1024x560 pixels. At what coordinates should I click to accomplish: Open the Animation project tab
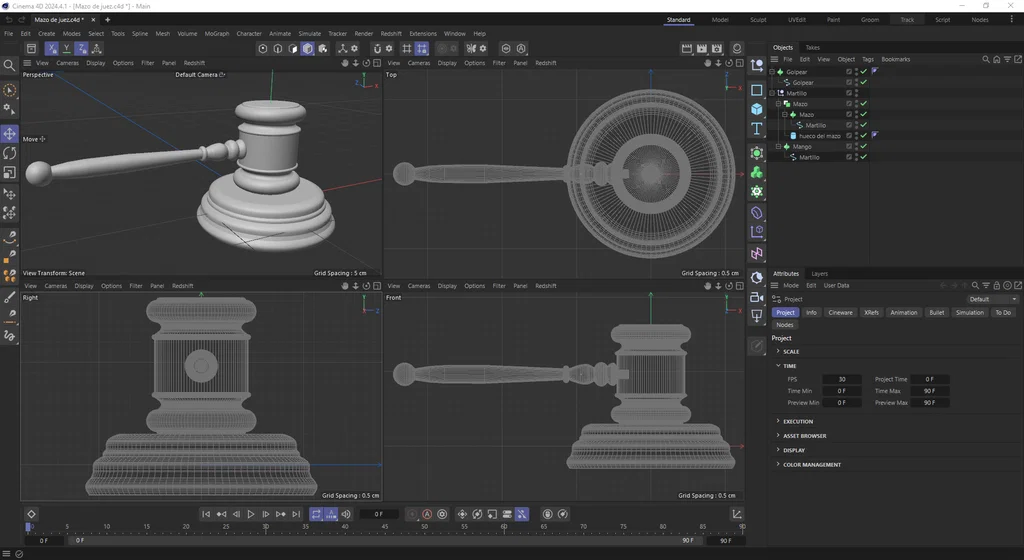coord(904,313)
